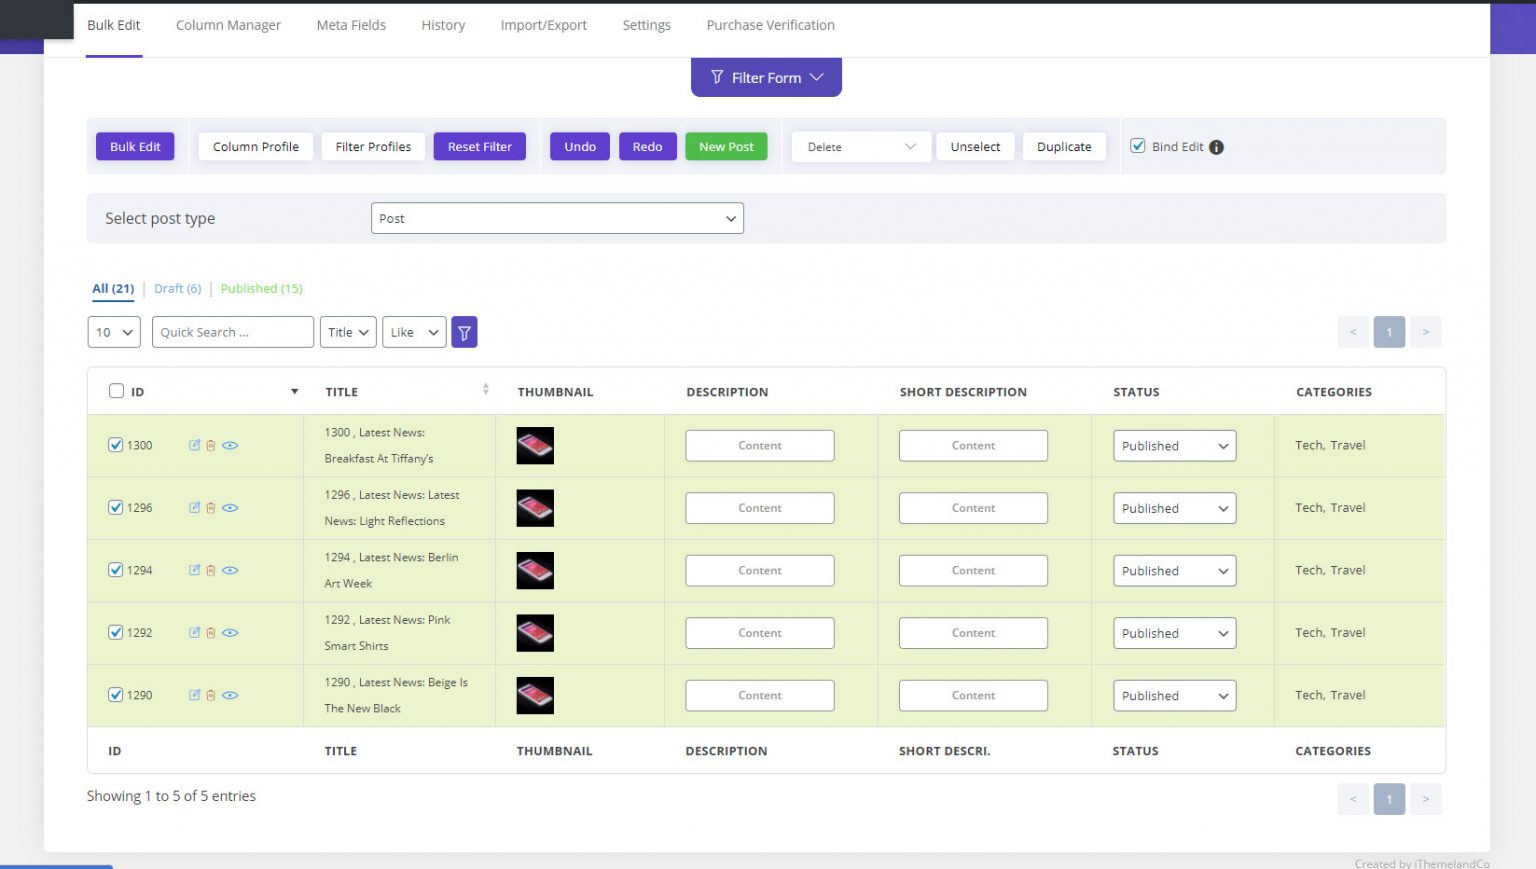
Task: Click into the Quick Search input field
Action: pos(232,332)
